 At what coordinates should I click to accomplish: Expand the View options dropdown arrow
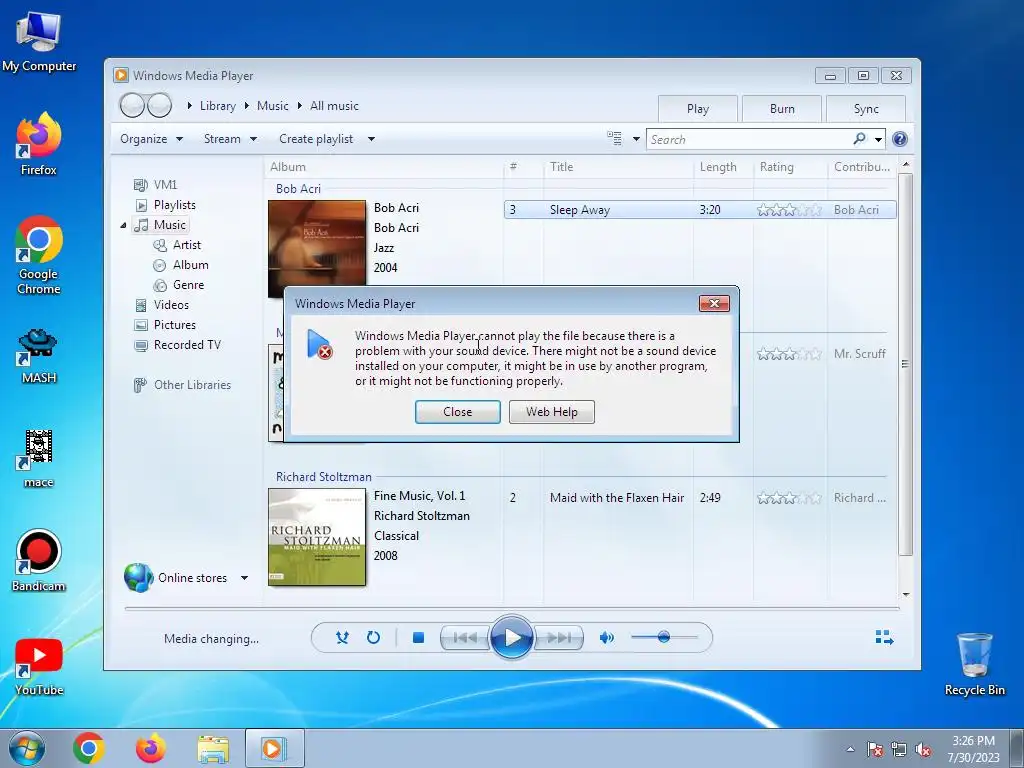[x=636, y=139]
